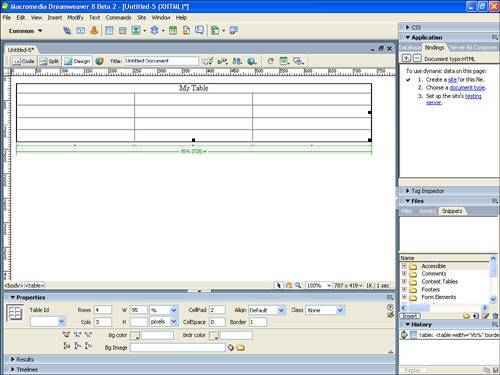Open the Modify menu
Viewport: 500px width, 375px height.
(75, 17)
